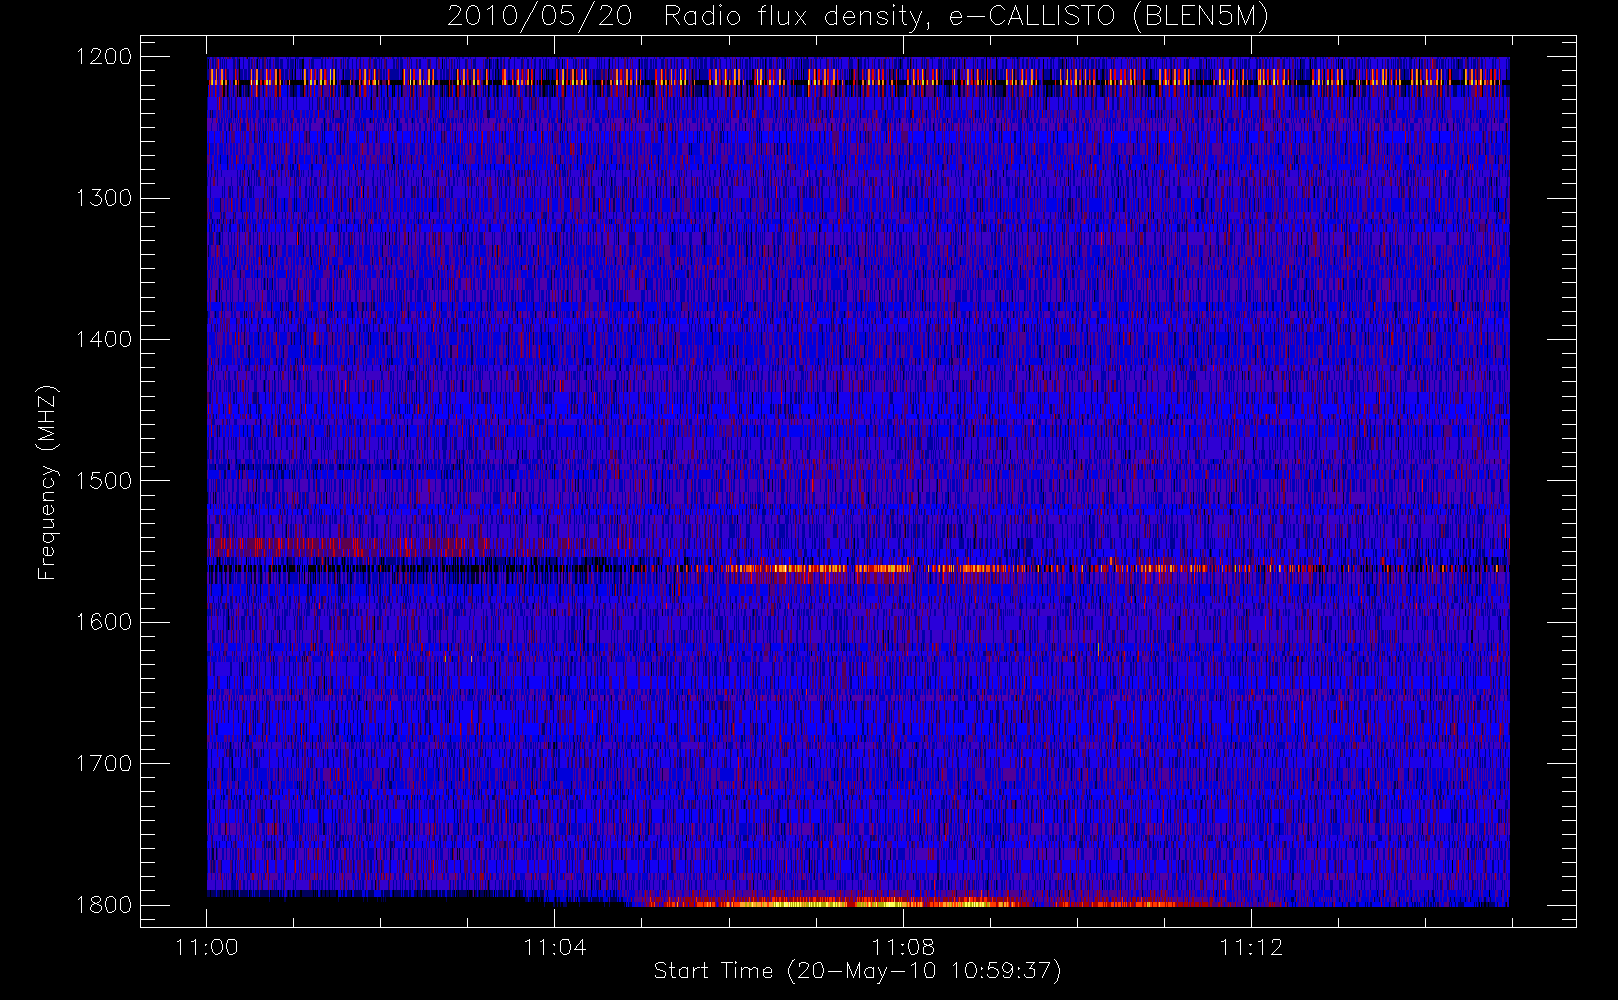Click the plot title mentioning e-CALLISTO (BLEN5M)
The image size is (1618, 1000).
858,17
